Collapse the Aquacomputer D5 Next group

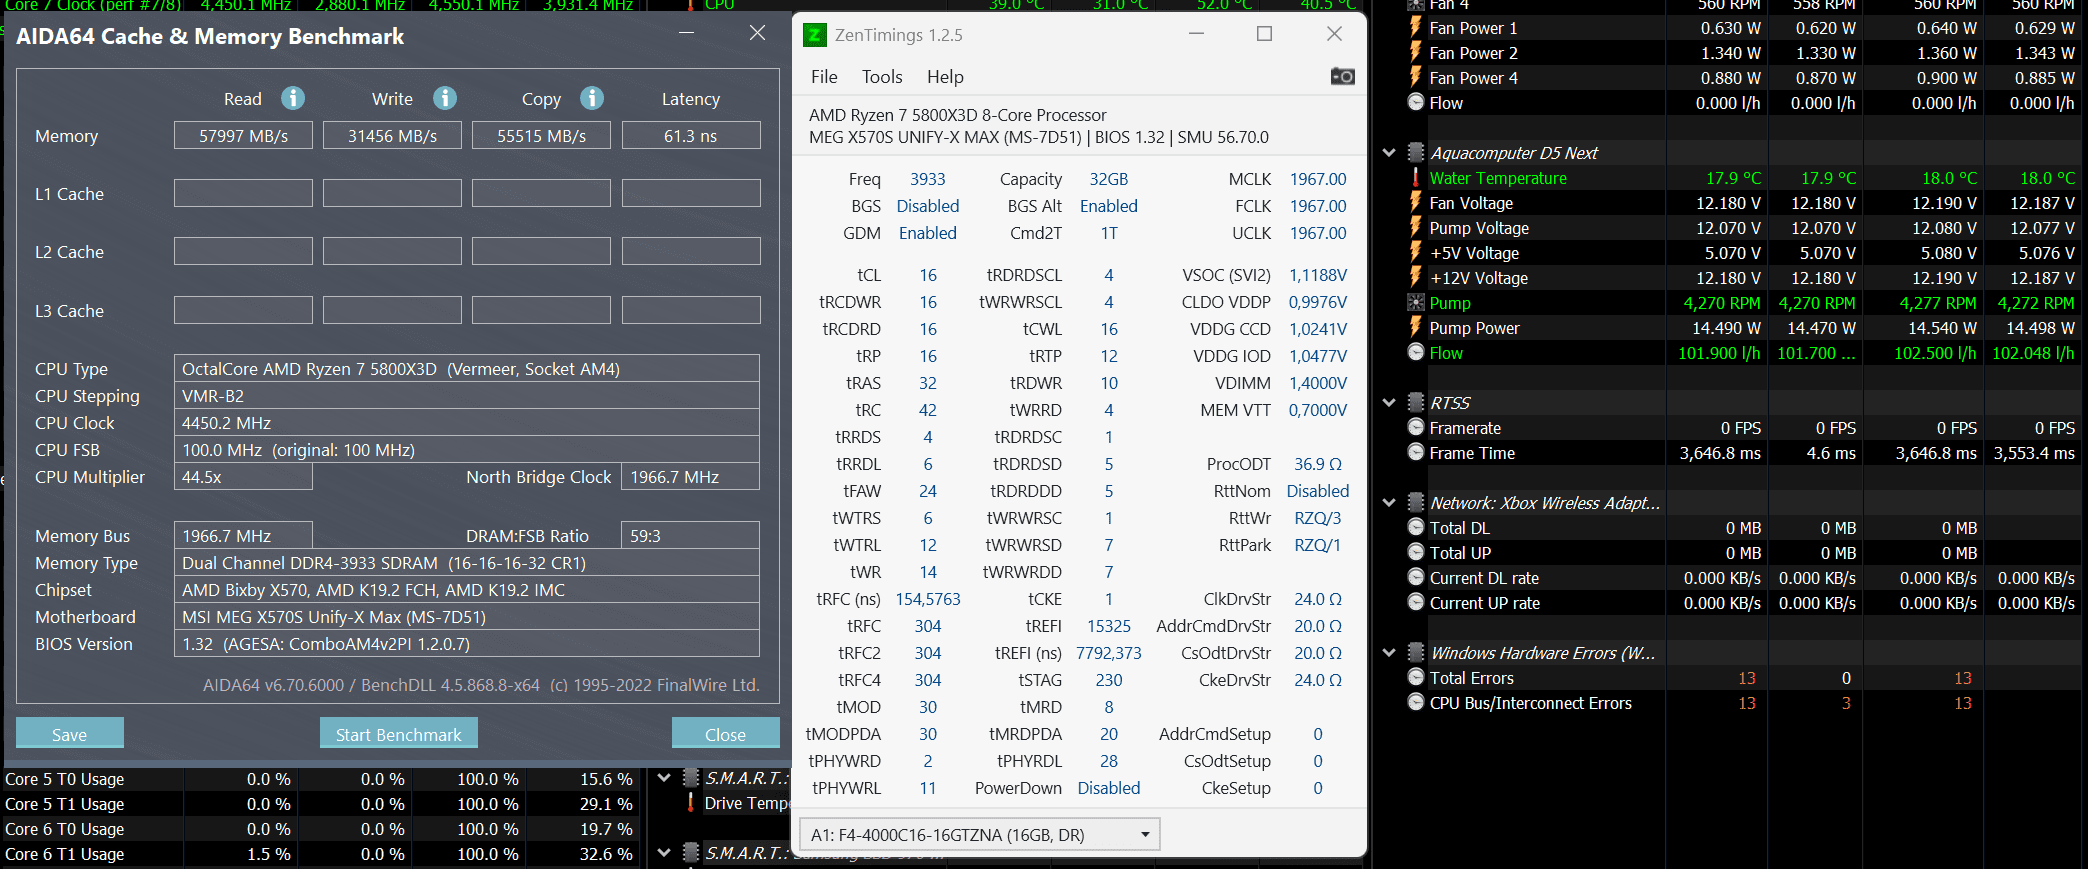tap(1389, 153)
